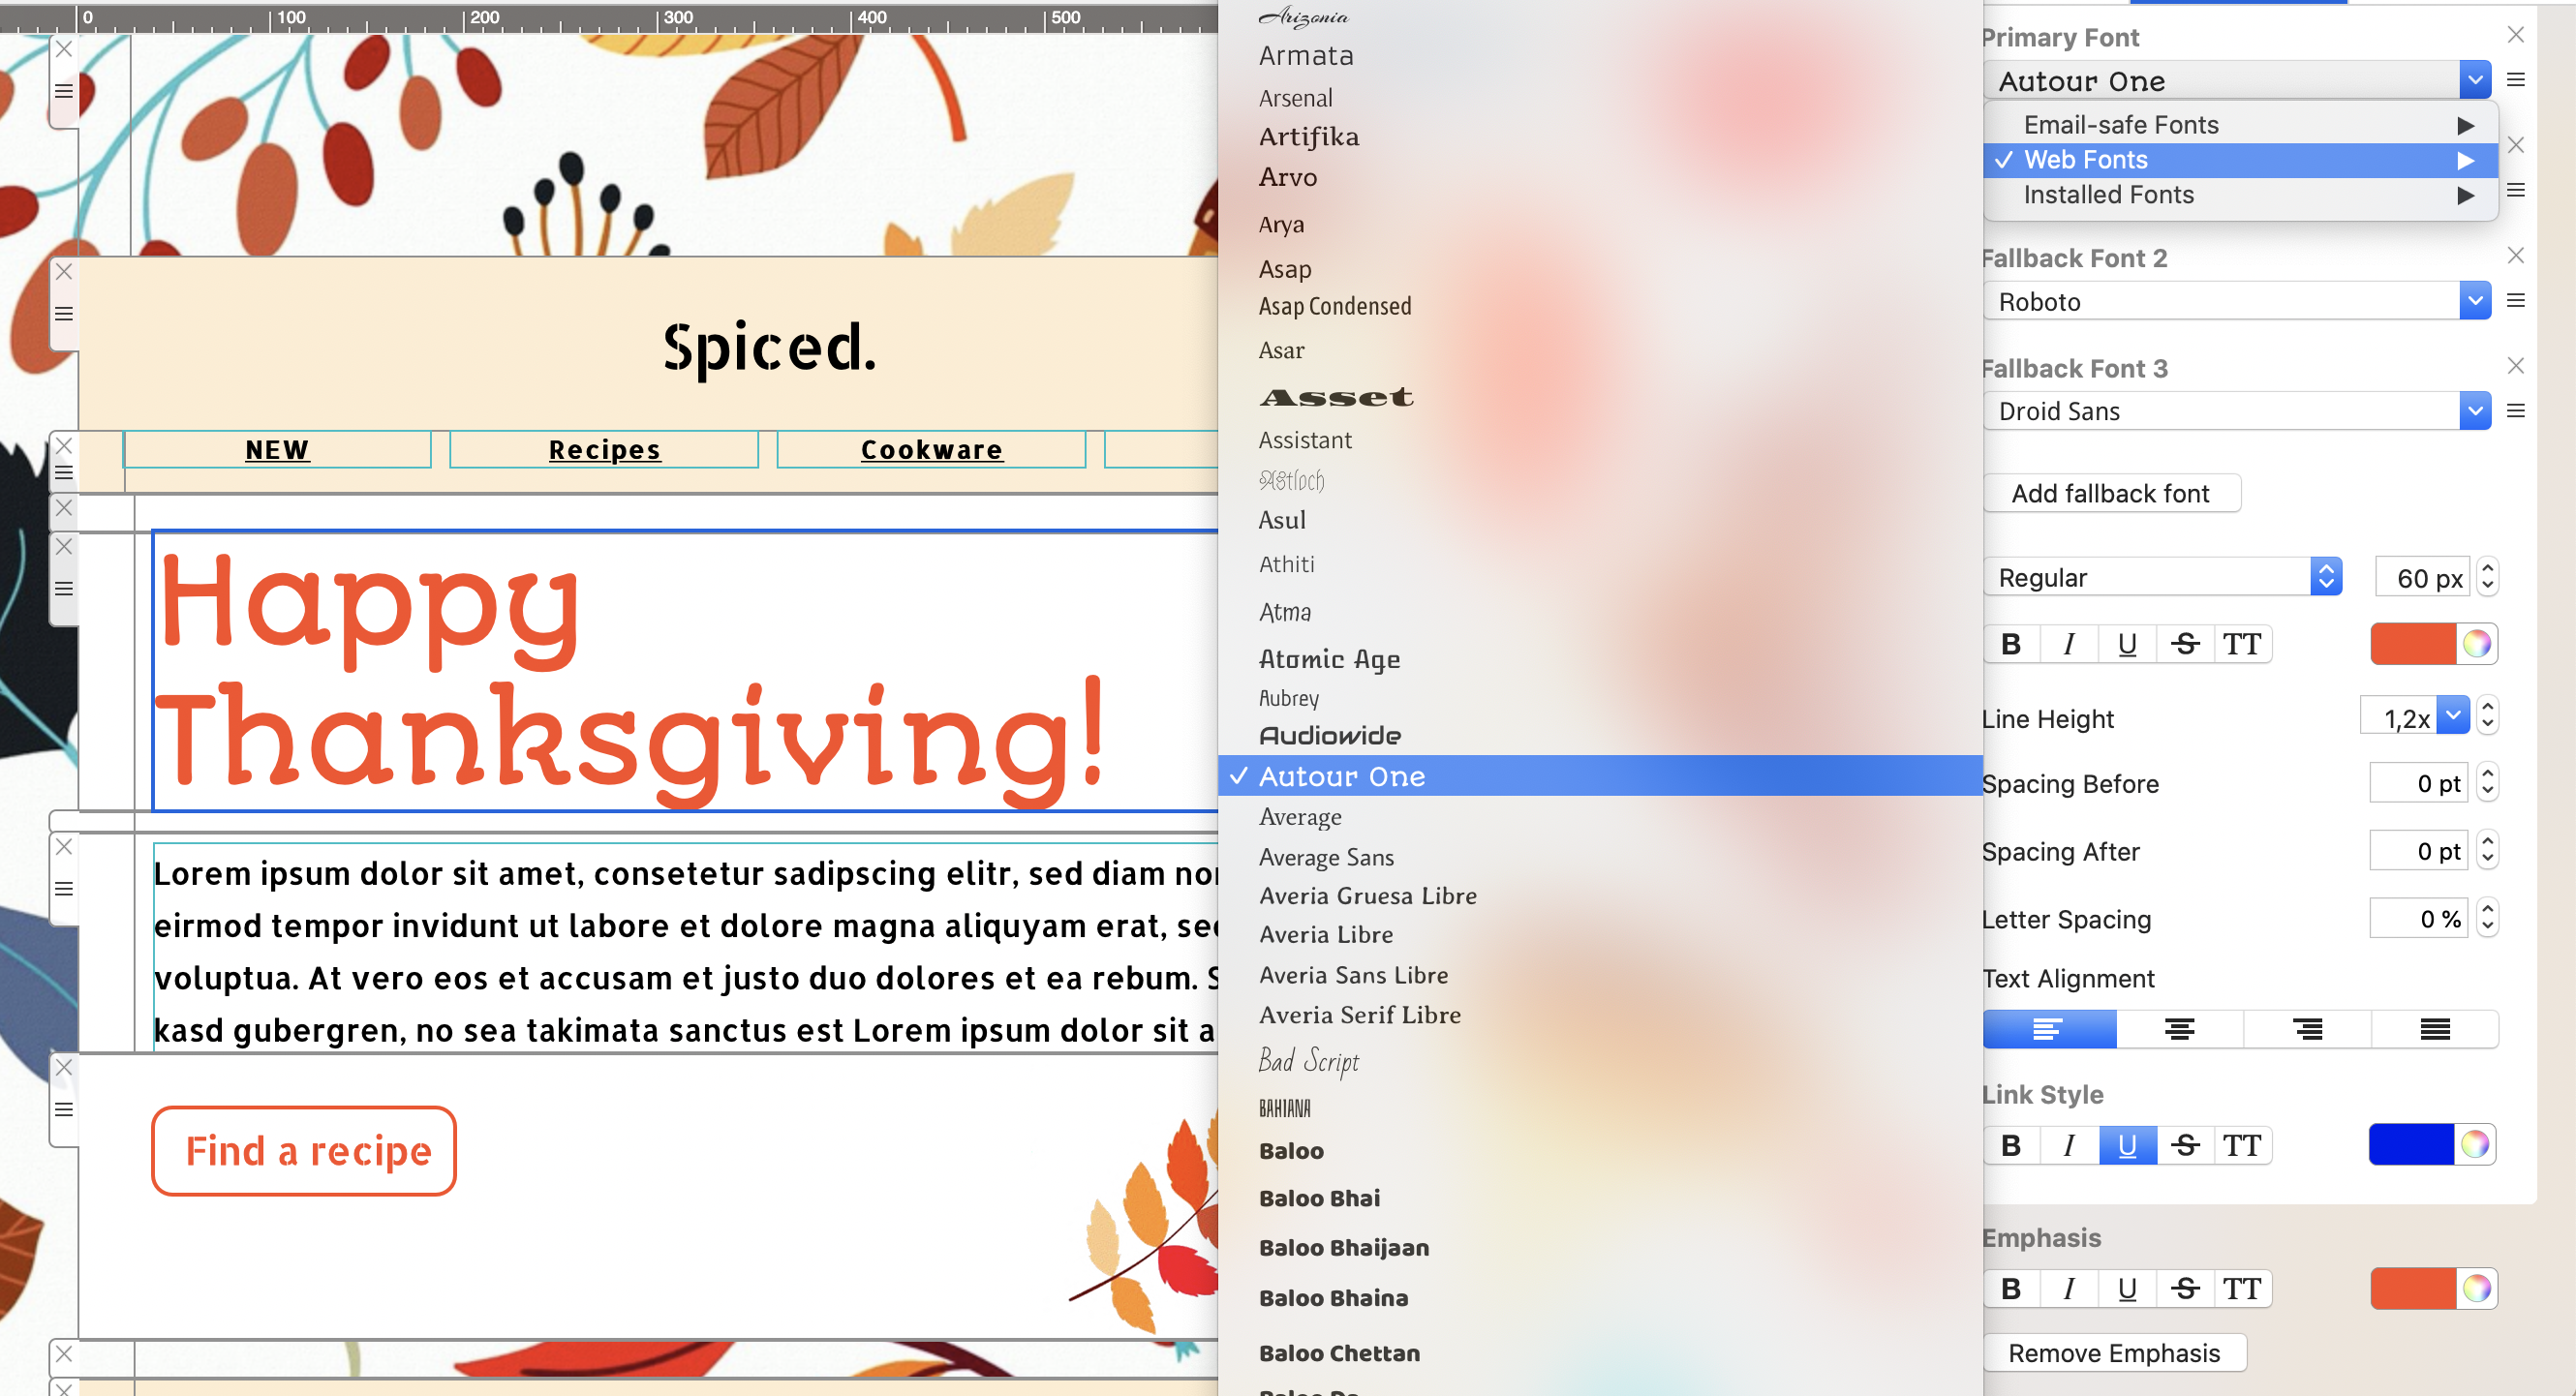2576x1396 pixels.
Task: Click the Strikethrough formatting icon
Action: click(x=2186, y=645)
